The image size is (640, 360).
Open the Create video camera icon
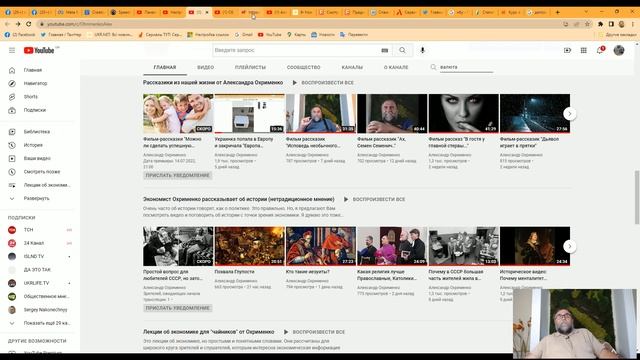pyautogui.click(x=567, y=50)
